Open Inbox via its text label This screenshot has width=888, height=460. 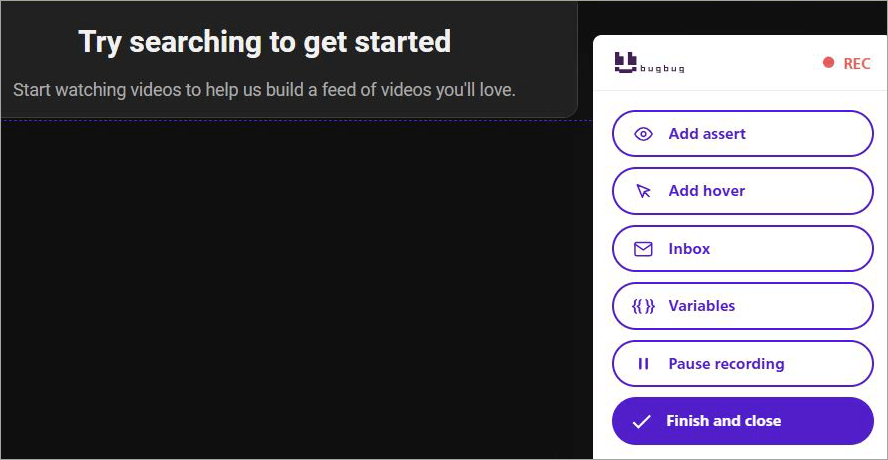click(x=689, y=249)
